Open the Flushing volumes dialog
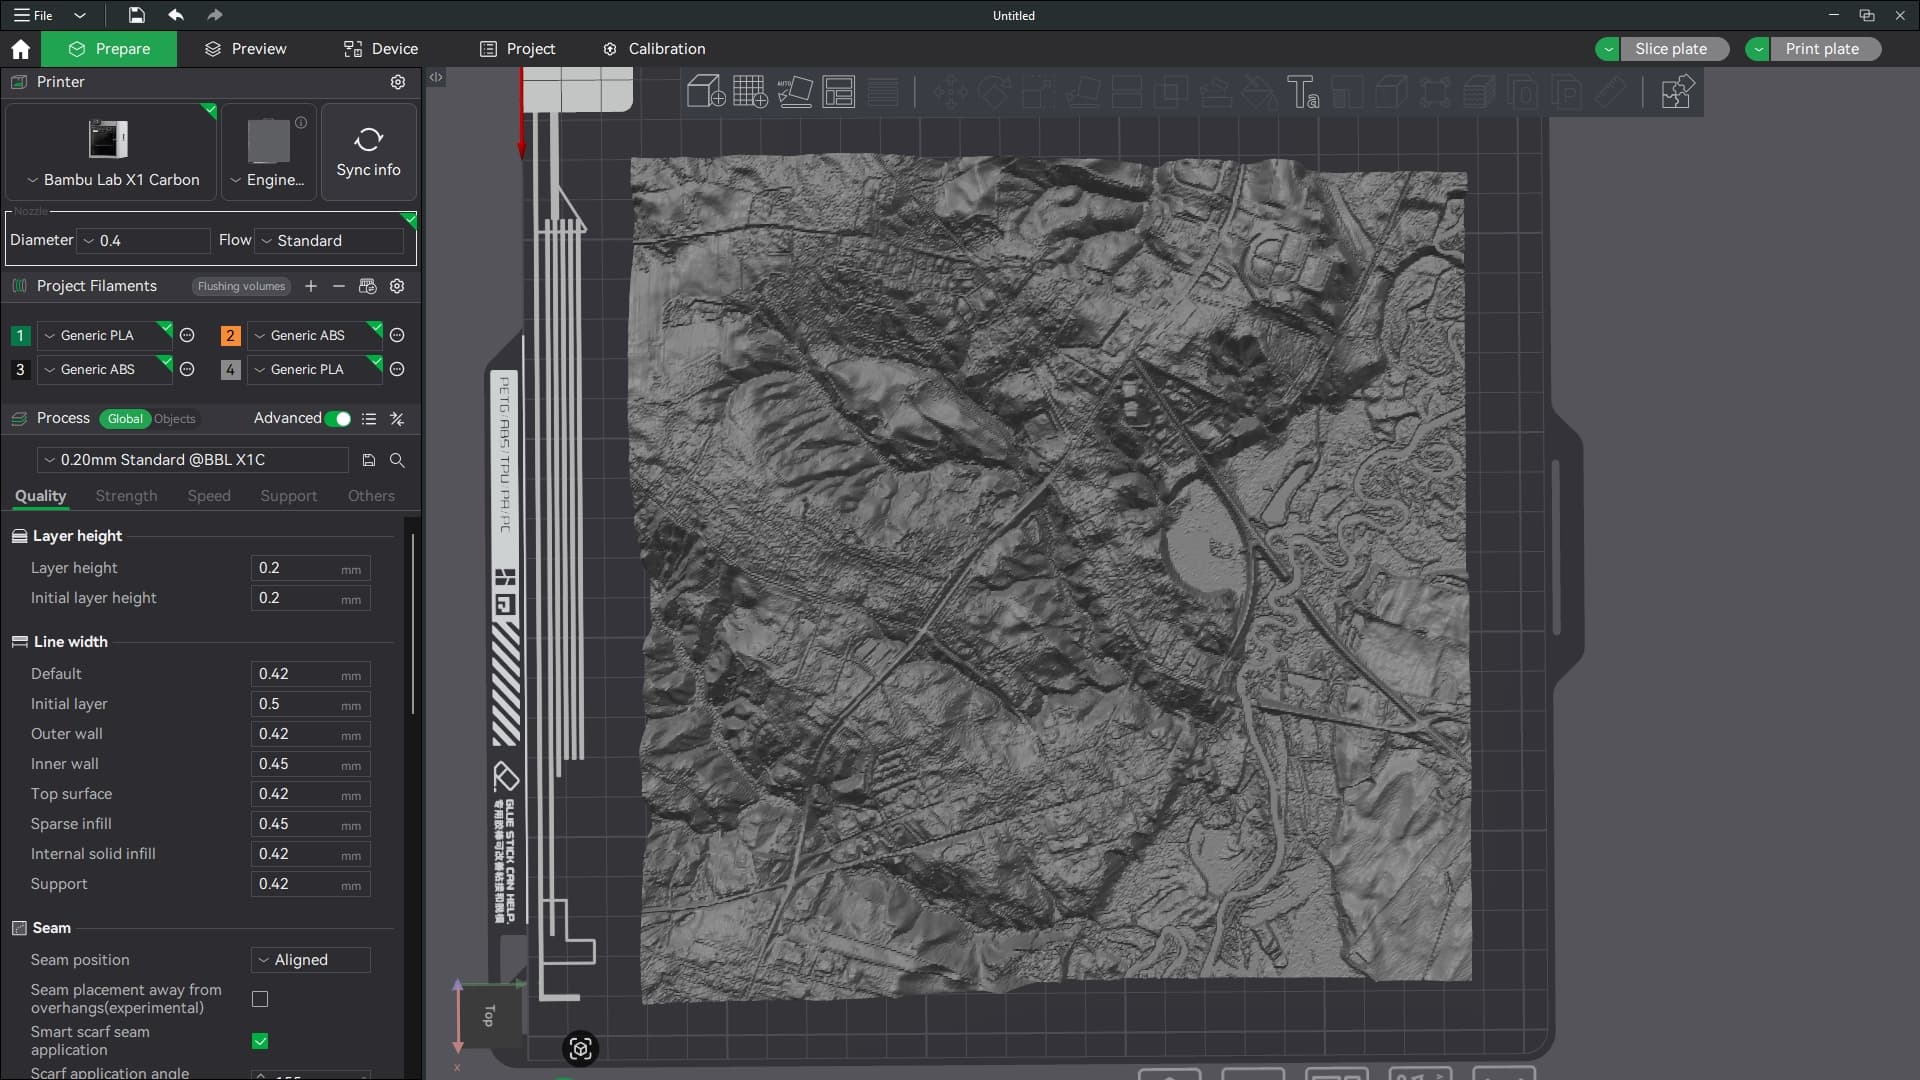 (241, 286)
